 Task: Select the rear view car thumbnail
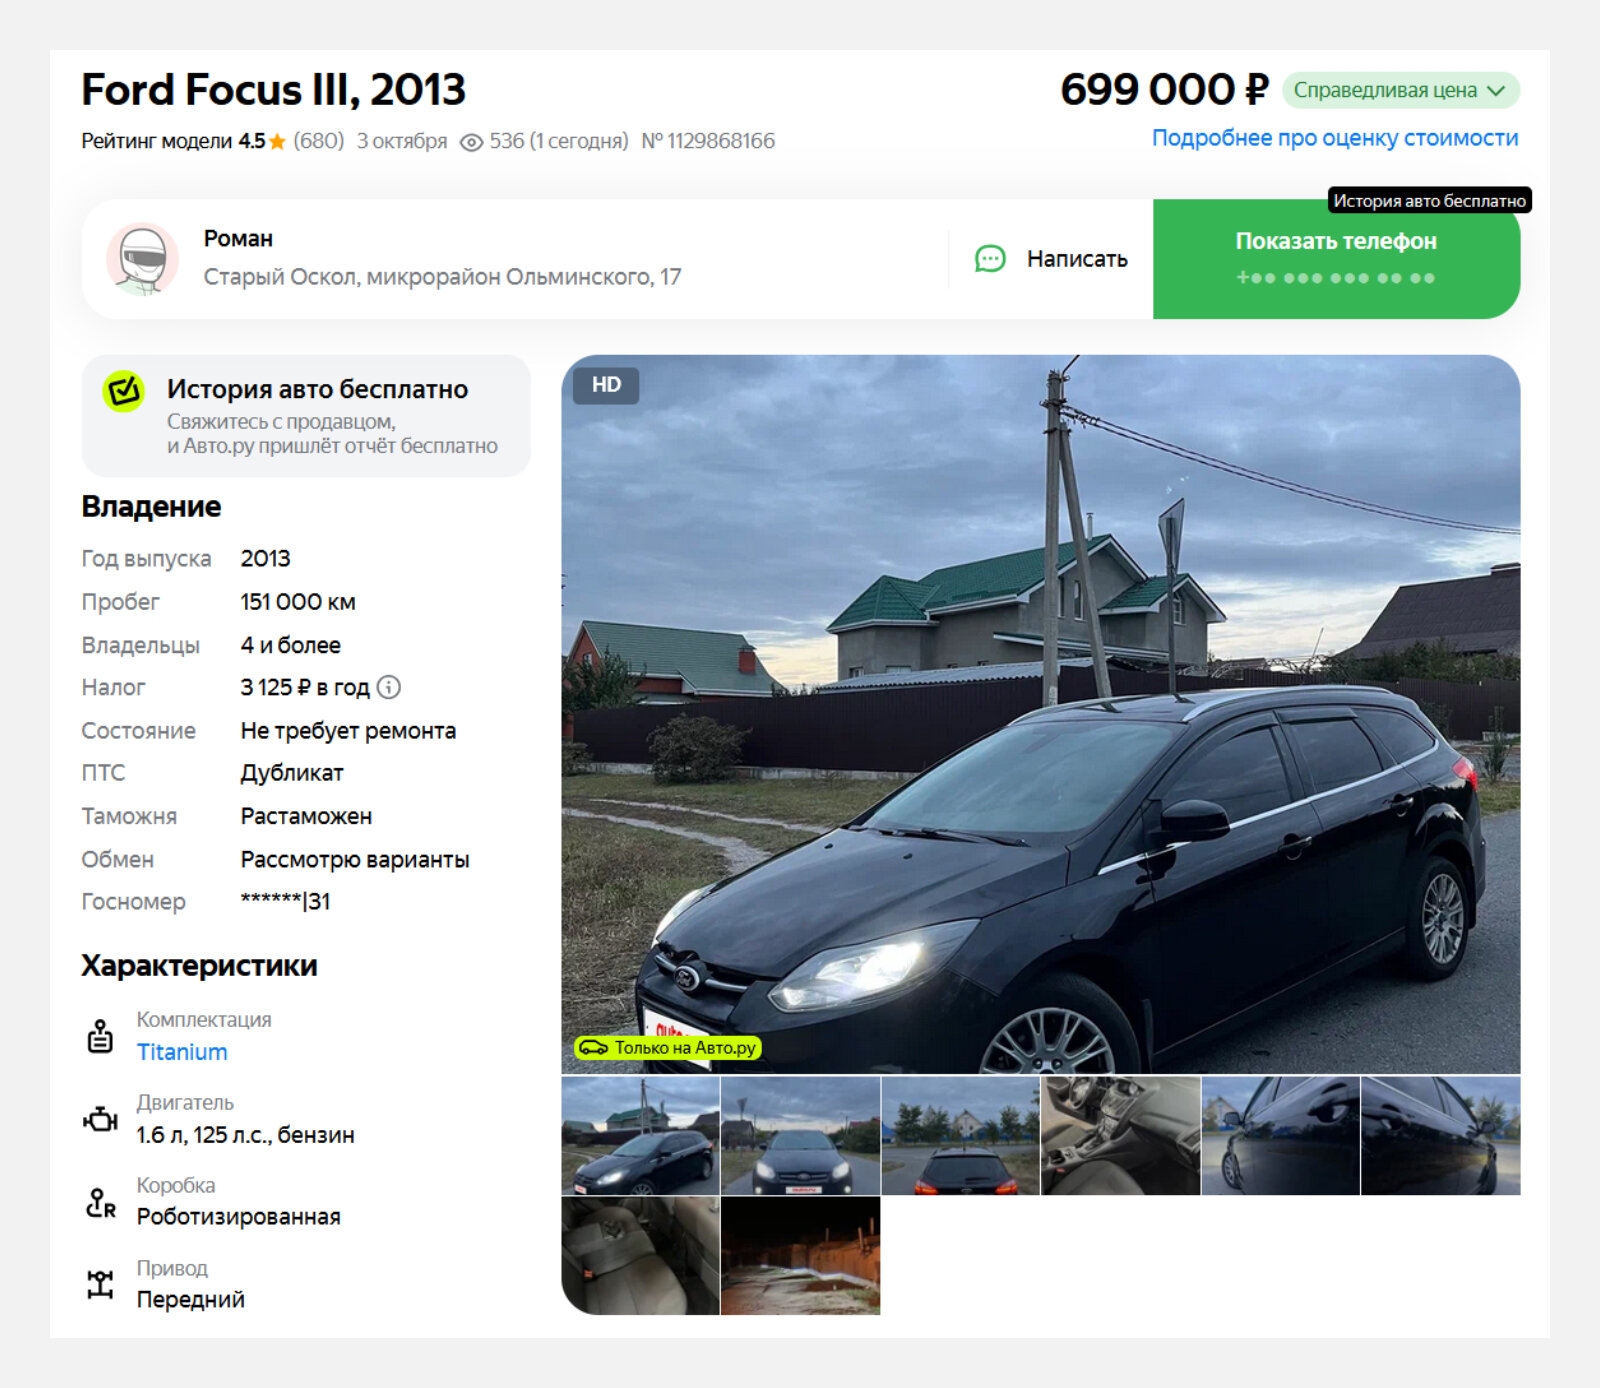point(960,1136)
